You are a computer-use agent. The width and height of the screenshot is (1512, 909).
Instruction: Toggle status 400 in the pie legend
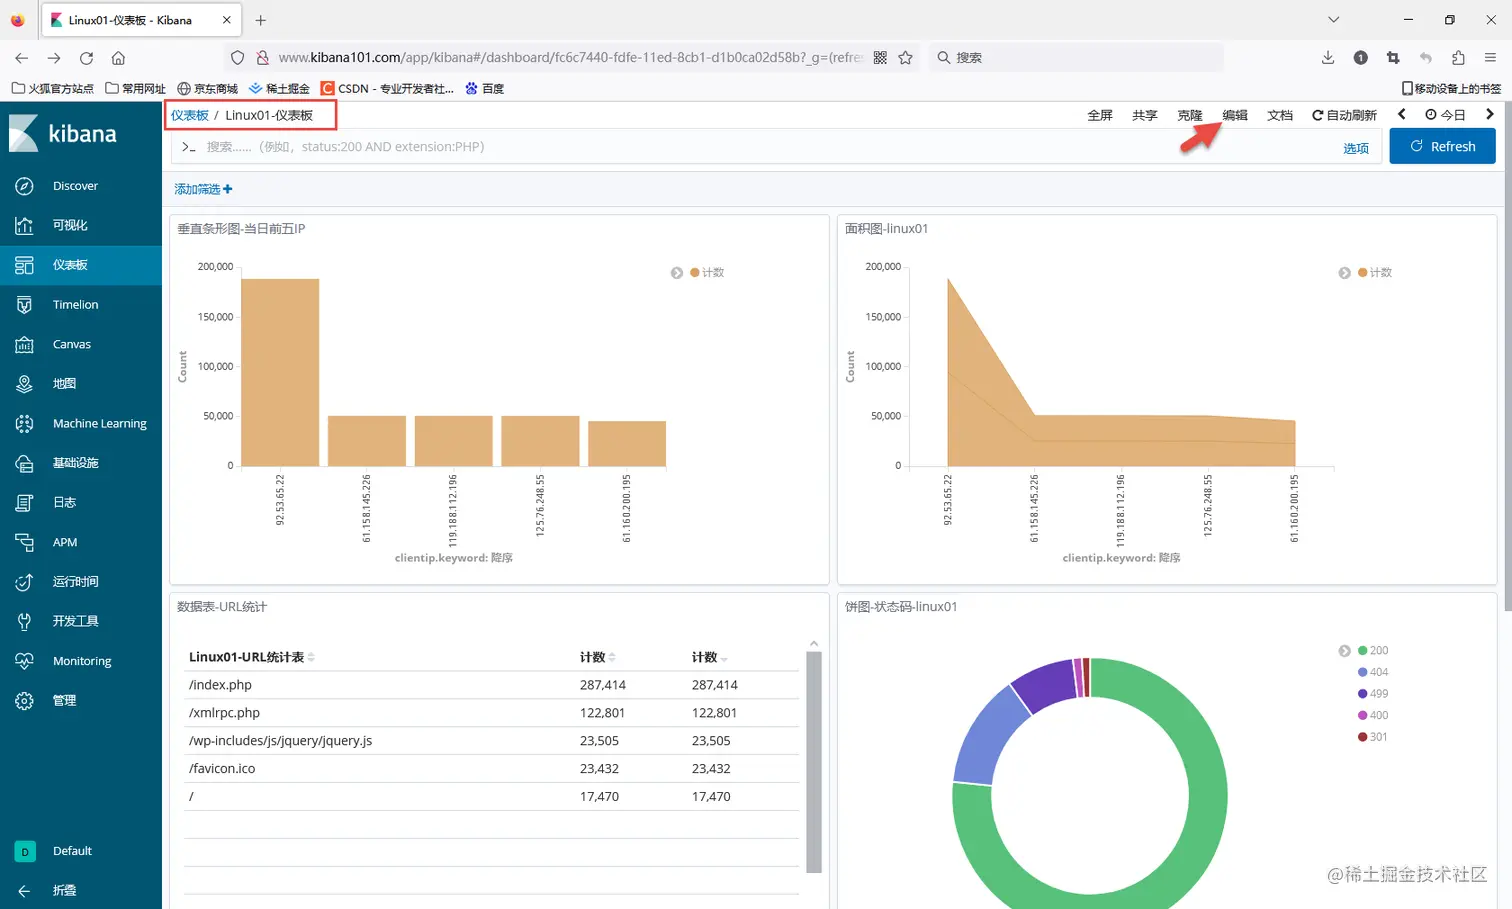(1373, 716)
